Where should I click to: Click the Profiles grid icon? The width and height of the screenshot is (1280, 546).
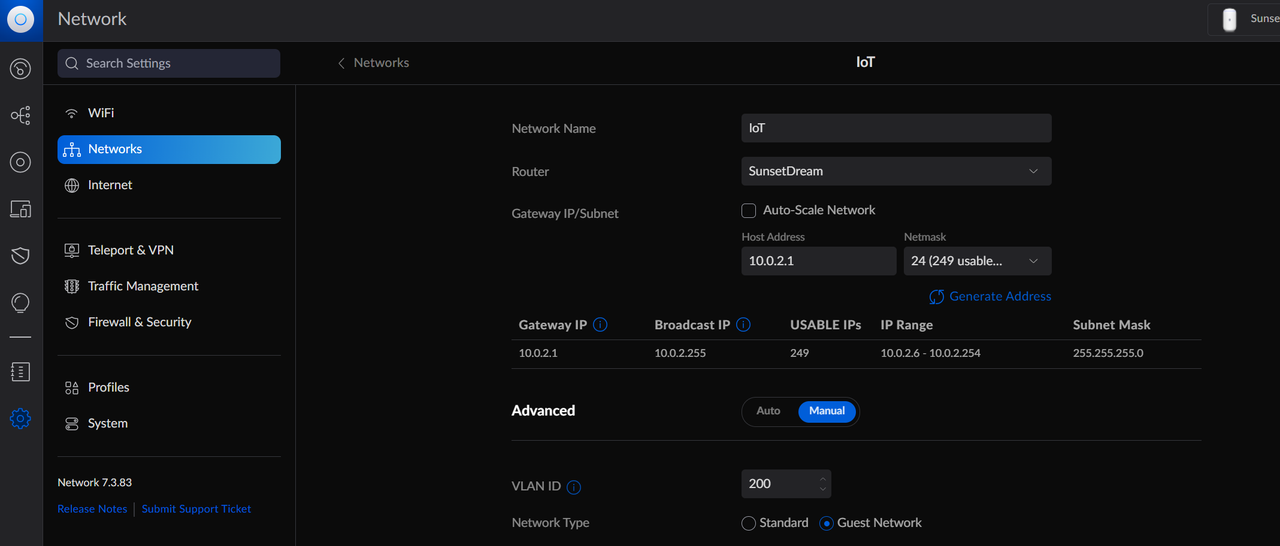72,387
